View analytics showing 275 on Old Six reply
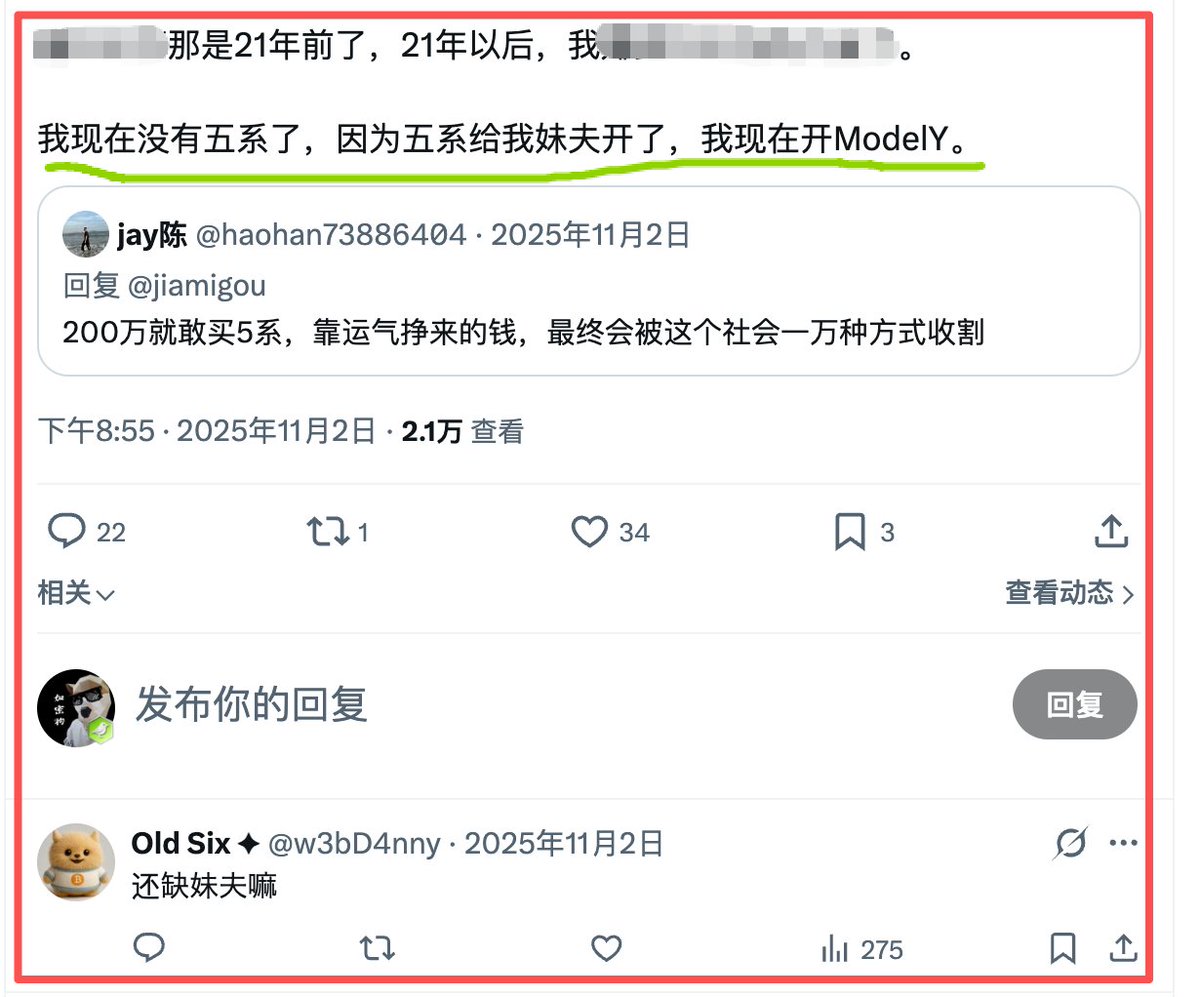 (860, 948)
